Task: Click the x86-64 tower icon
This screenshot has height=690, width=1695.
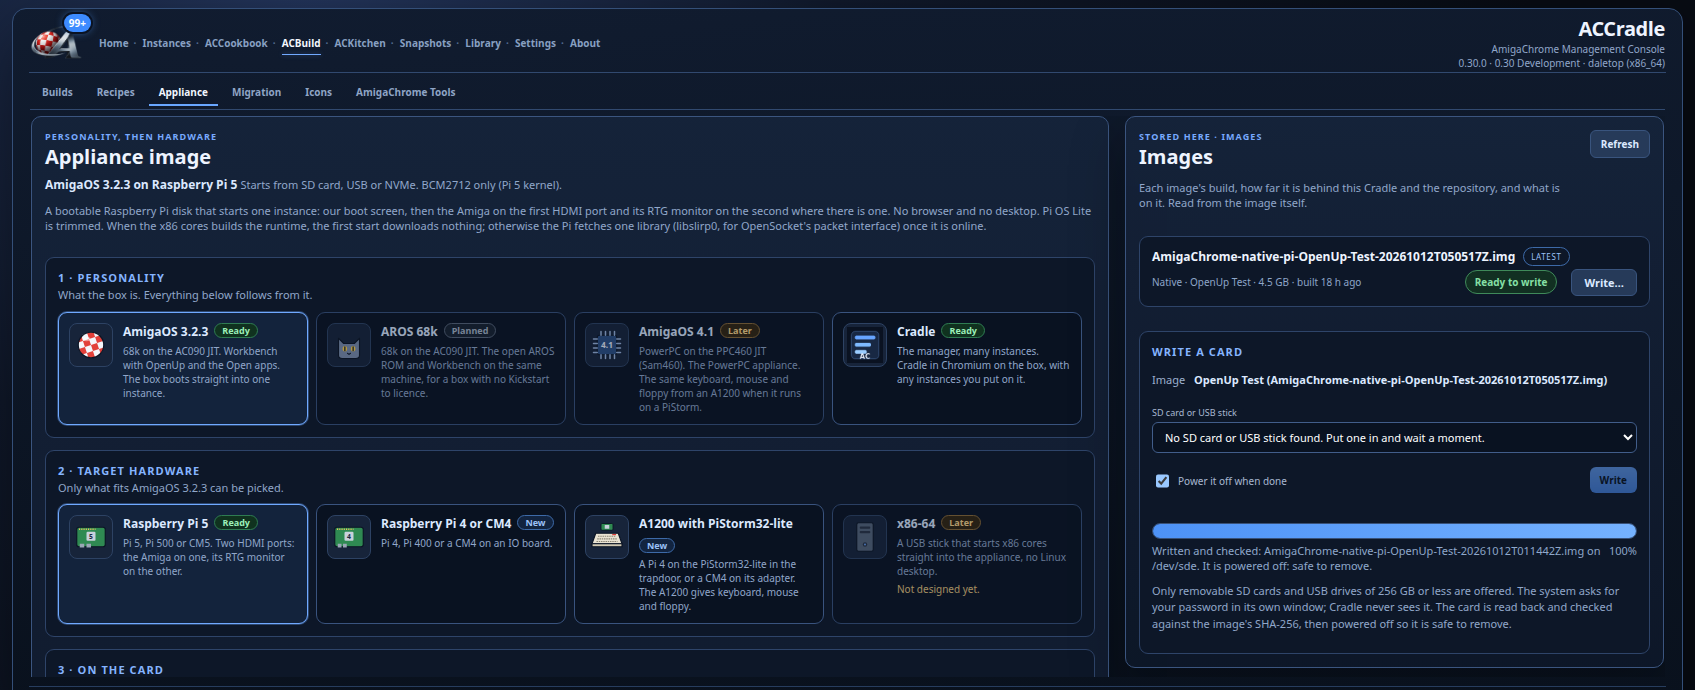Action: [865, 537]
